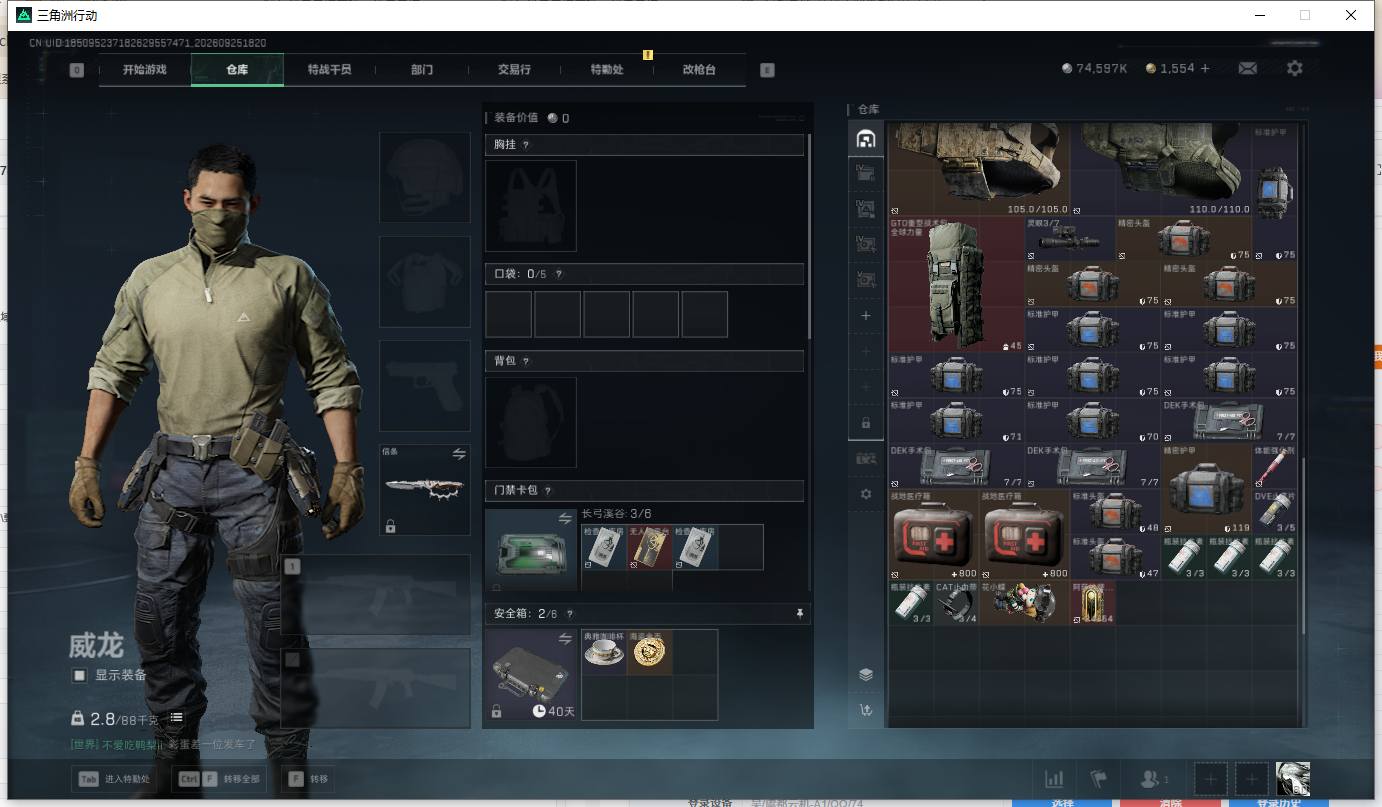Click the help icon next to 口袋
The height and width of the screenshot is (807, 1382).
[x=558, y=274]
